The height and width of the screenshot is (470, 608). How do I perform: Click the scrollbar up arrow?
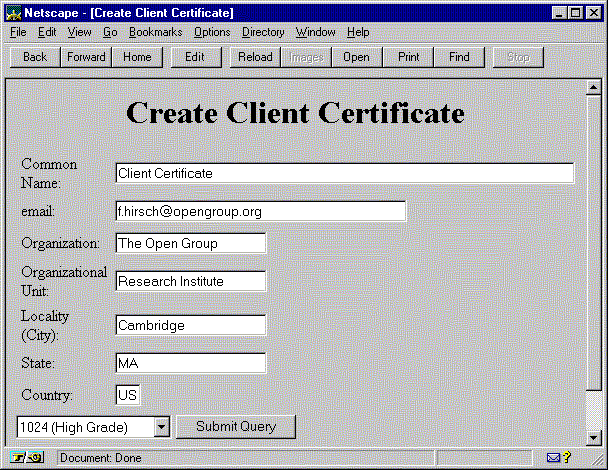pyautogui.click(x=593, y=88)
